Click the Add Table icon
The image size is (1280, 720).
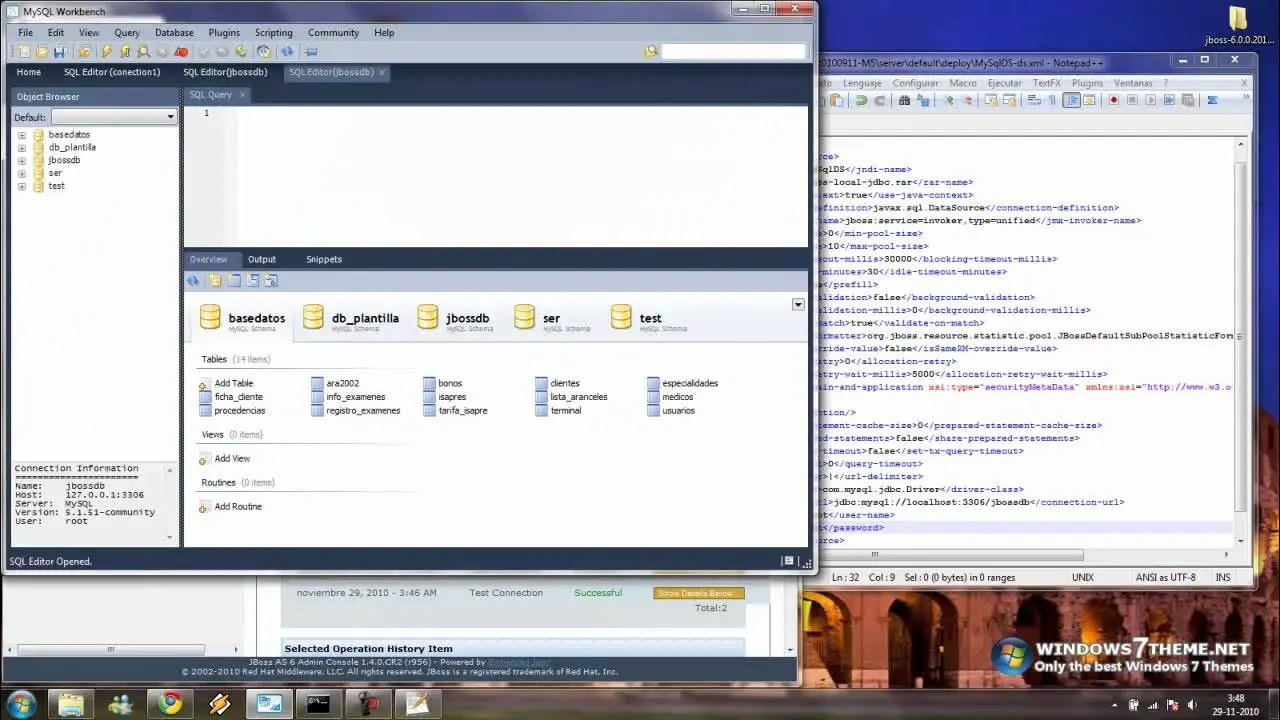pyautogui.click(x=205, y=383)
